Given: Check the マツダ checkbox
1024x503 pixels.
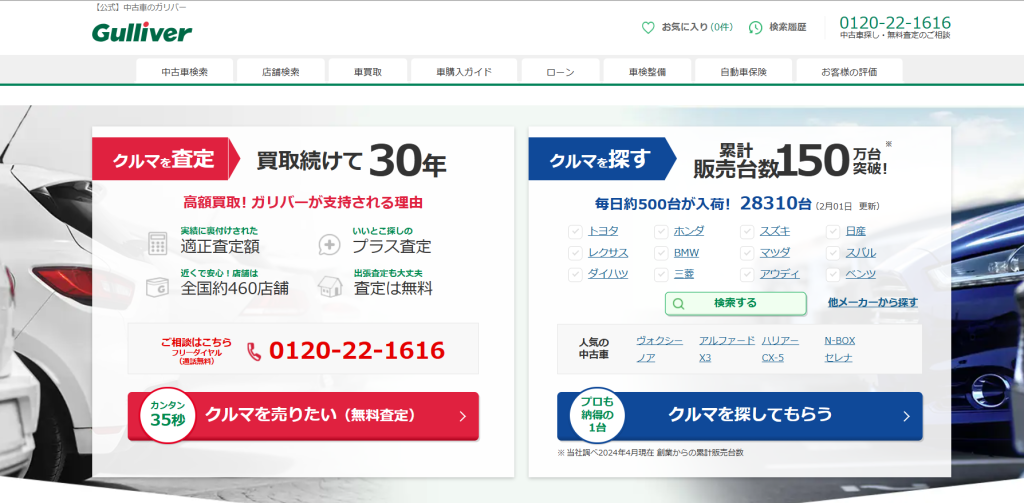Looking at the screenshot, I should point(747,253).
